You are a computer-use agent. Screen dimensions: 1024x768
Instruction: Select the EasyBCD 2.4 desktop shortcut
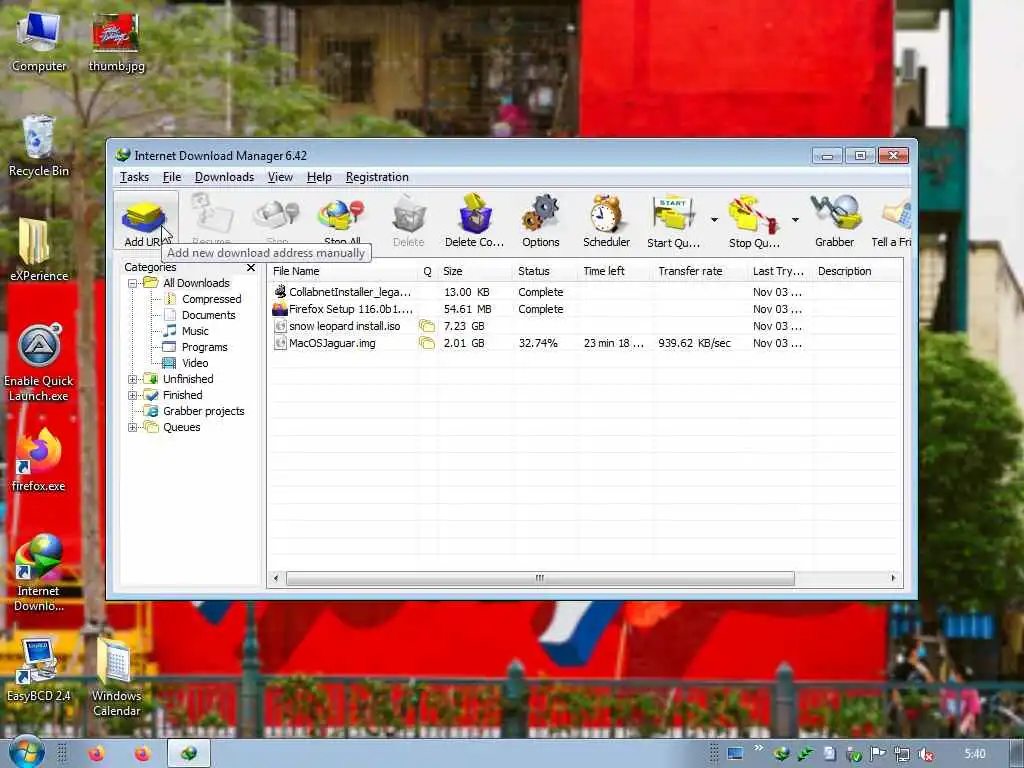(x=39, y=670)
